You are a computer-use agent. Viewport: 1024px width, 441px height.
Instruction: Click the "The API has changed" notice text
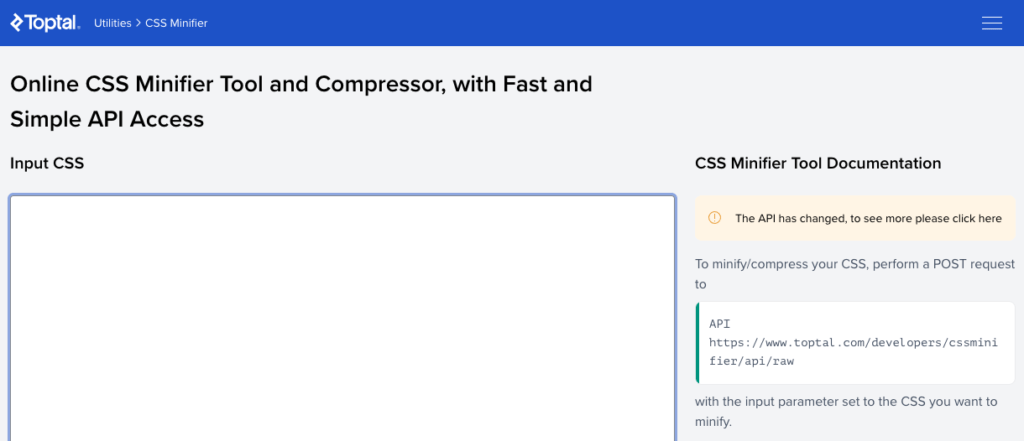pyautogui.click(x=869, y=218)
